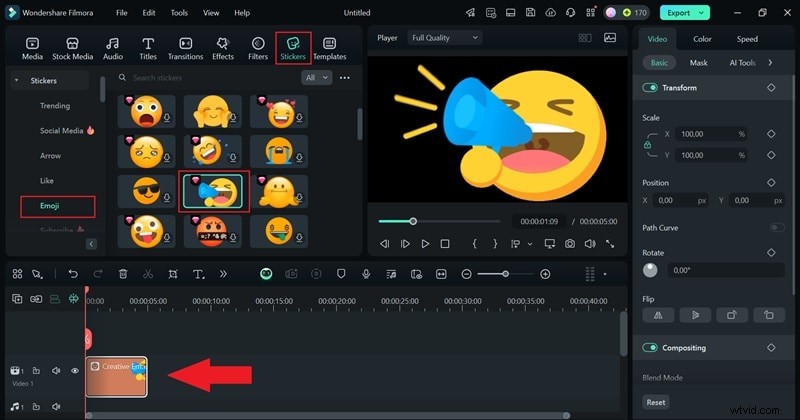
Task: Toggle the Compositing switch
Action: [650, 348]
